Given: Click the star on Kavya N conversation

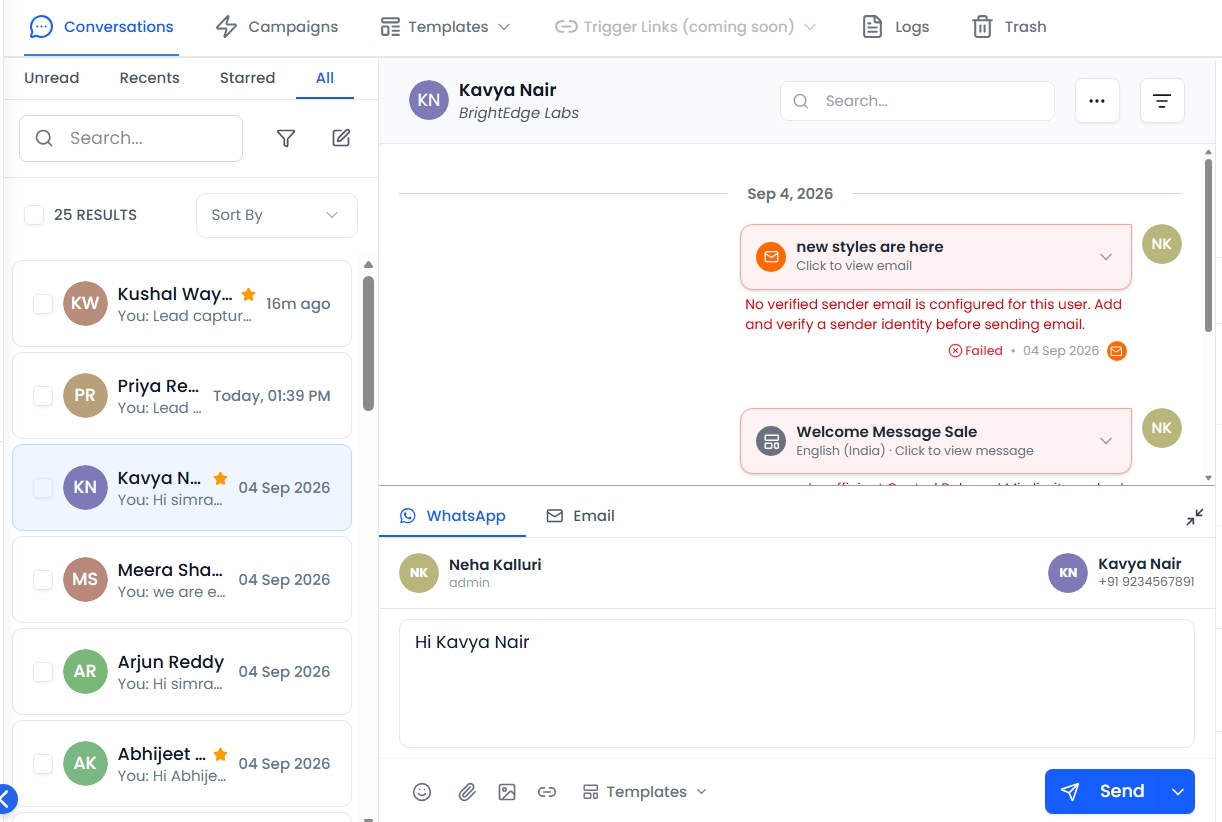Looking at the screenshot, I should (x=221, y=478).
